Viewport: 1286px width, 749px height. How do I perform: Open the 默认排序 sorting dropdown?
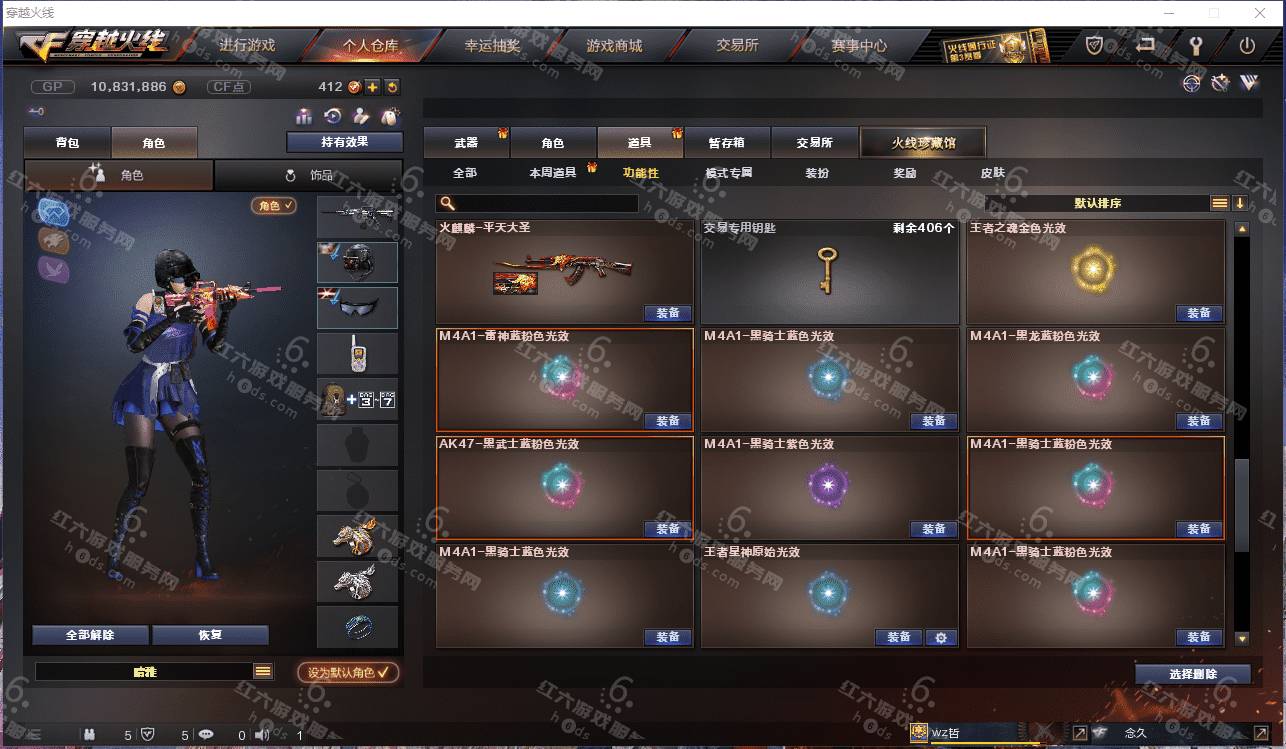(1097, 203)
